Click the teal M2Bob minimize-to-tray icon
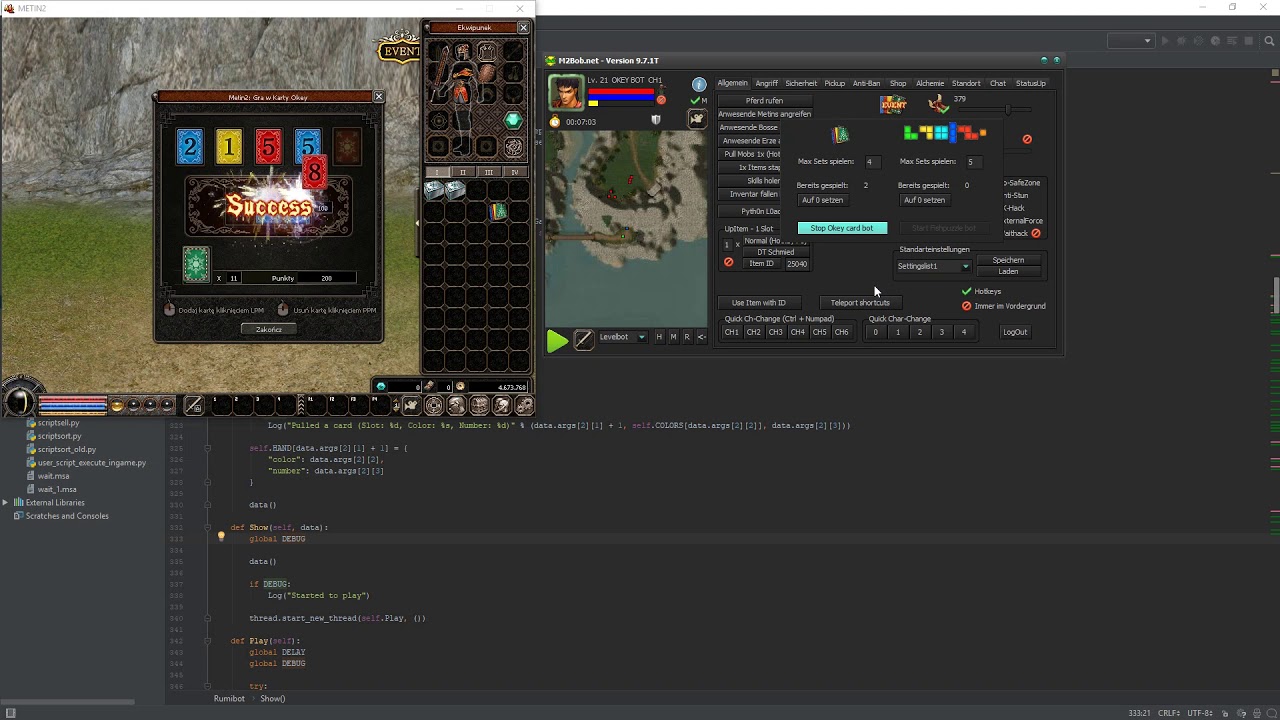Image resolution: width=1280 pixels, height=720 pixels. pos(1044,60)
